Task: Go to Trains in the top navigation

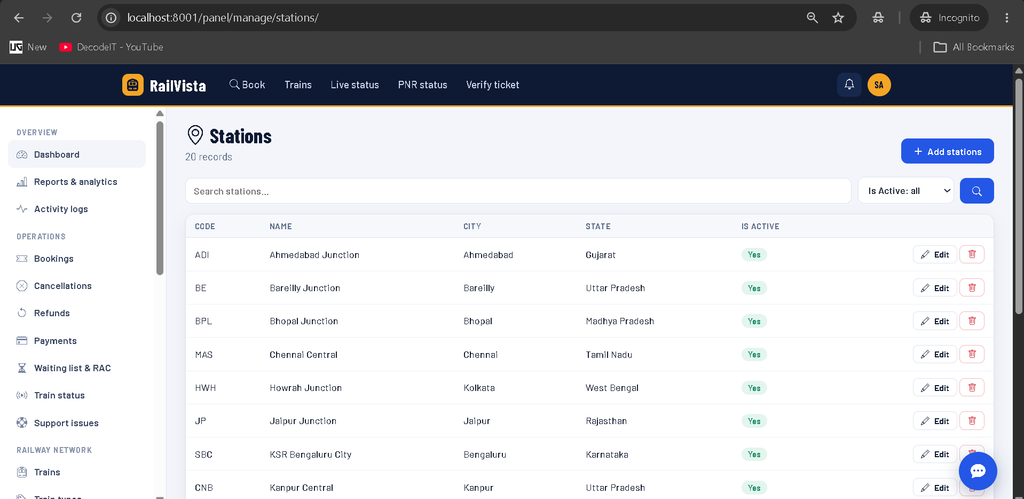Action: tap(298, 85)
